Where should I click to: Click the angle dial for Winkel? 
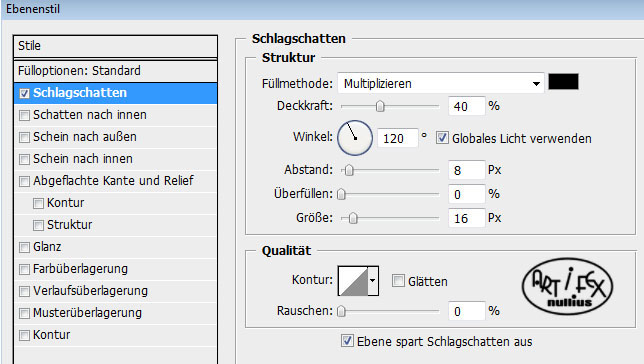[x=355, y=138]
